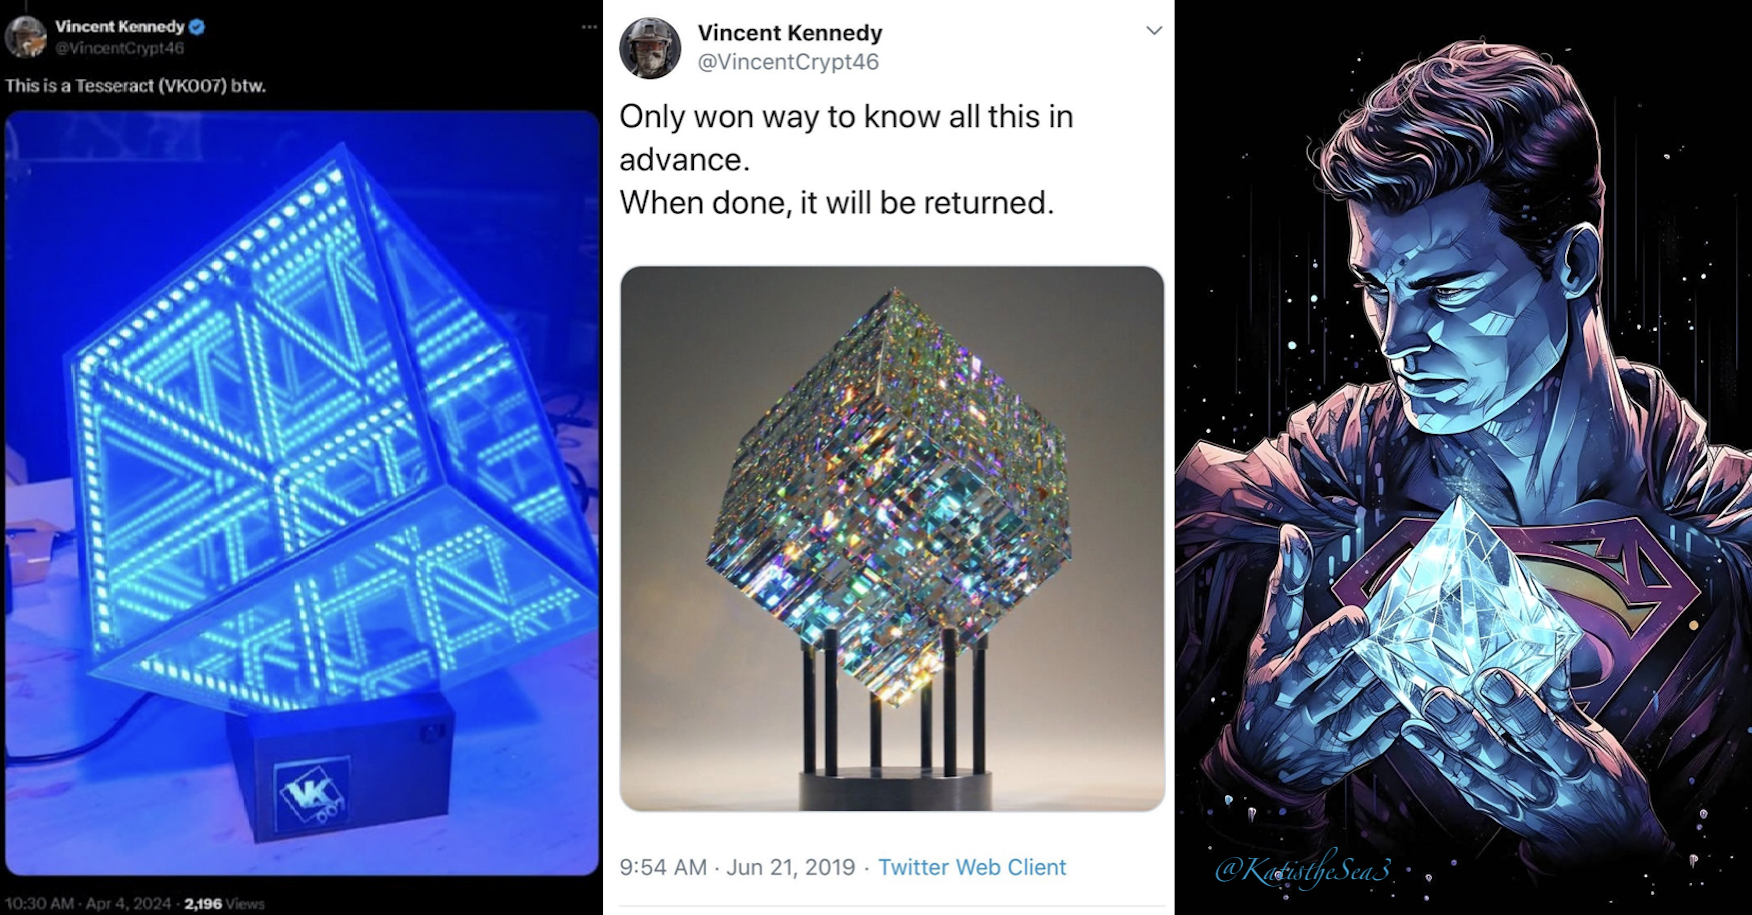Open the Vincent Kennedy name on the Tesseract tweet
This screenshot has width=1752, height=915.
[x=119, y=27]
